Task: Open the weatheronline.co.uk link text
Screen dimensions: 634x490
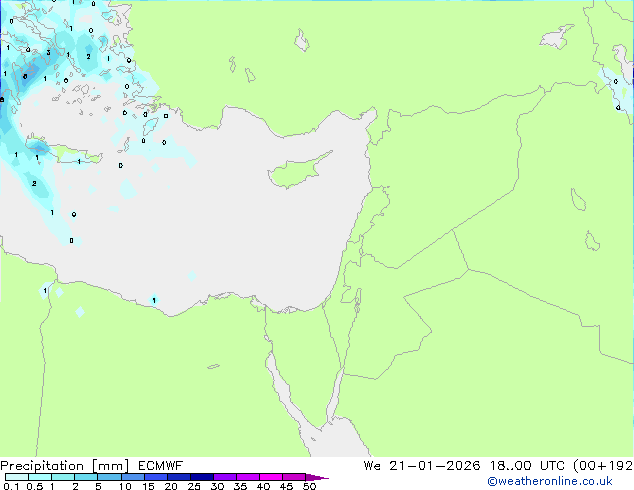Action: (x=550, y=481)
